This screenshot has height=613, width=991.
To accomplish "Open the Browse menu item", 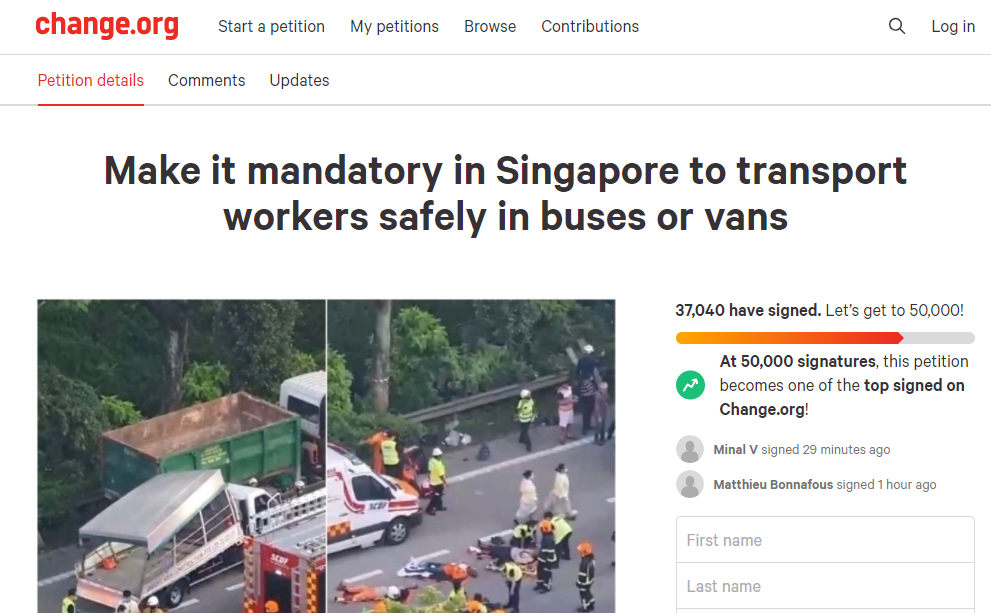I will pos(490,27).
